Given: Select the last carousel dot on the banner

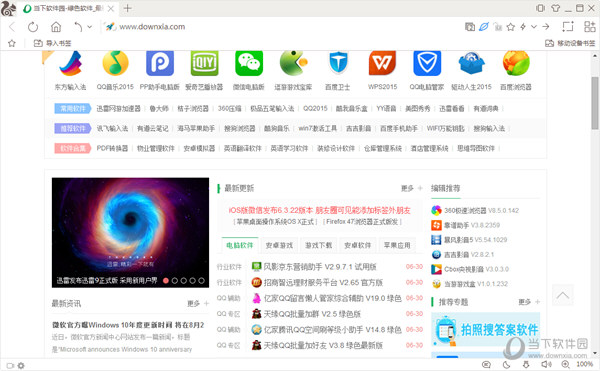Looking at the screenshot, I should click(201, 280).
